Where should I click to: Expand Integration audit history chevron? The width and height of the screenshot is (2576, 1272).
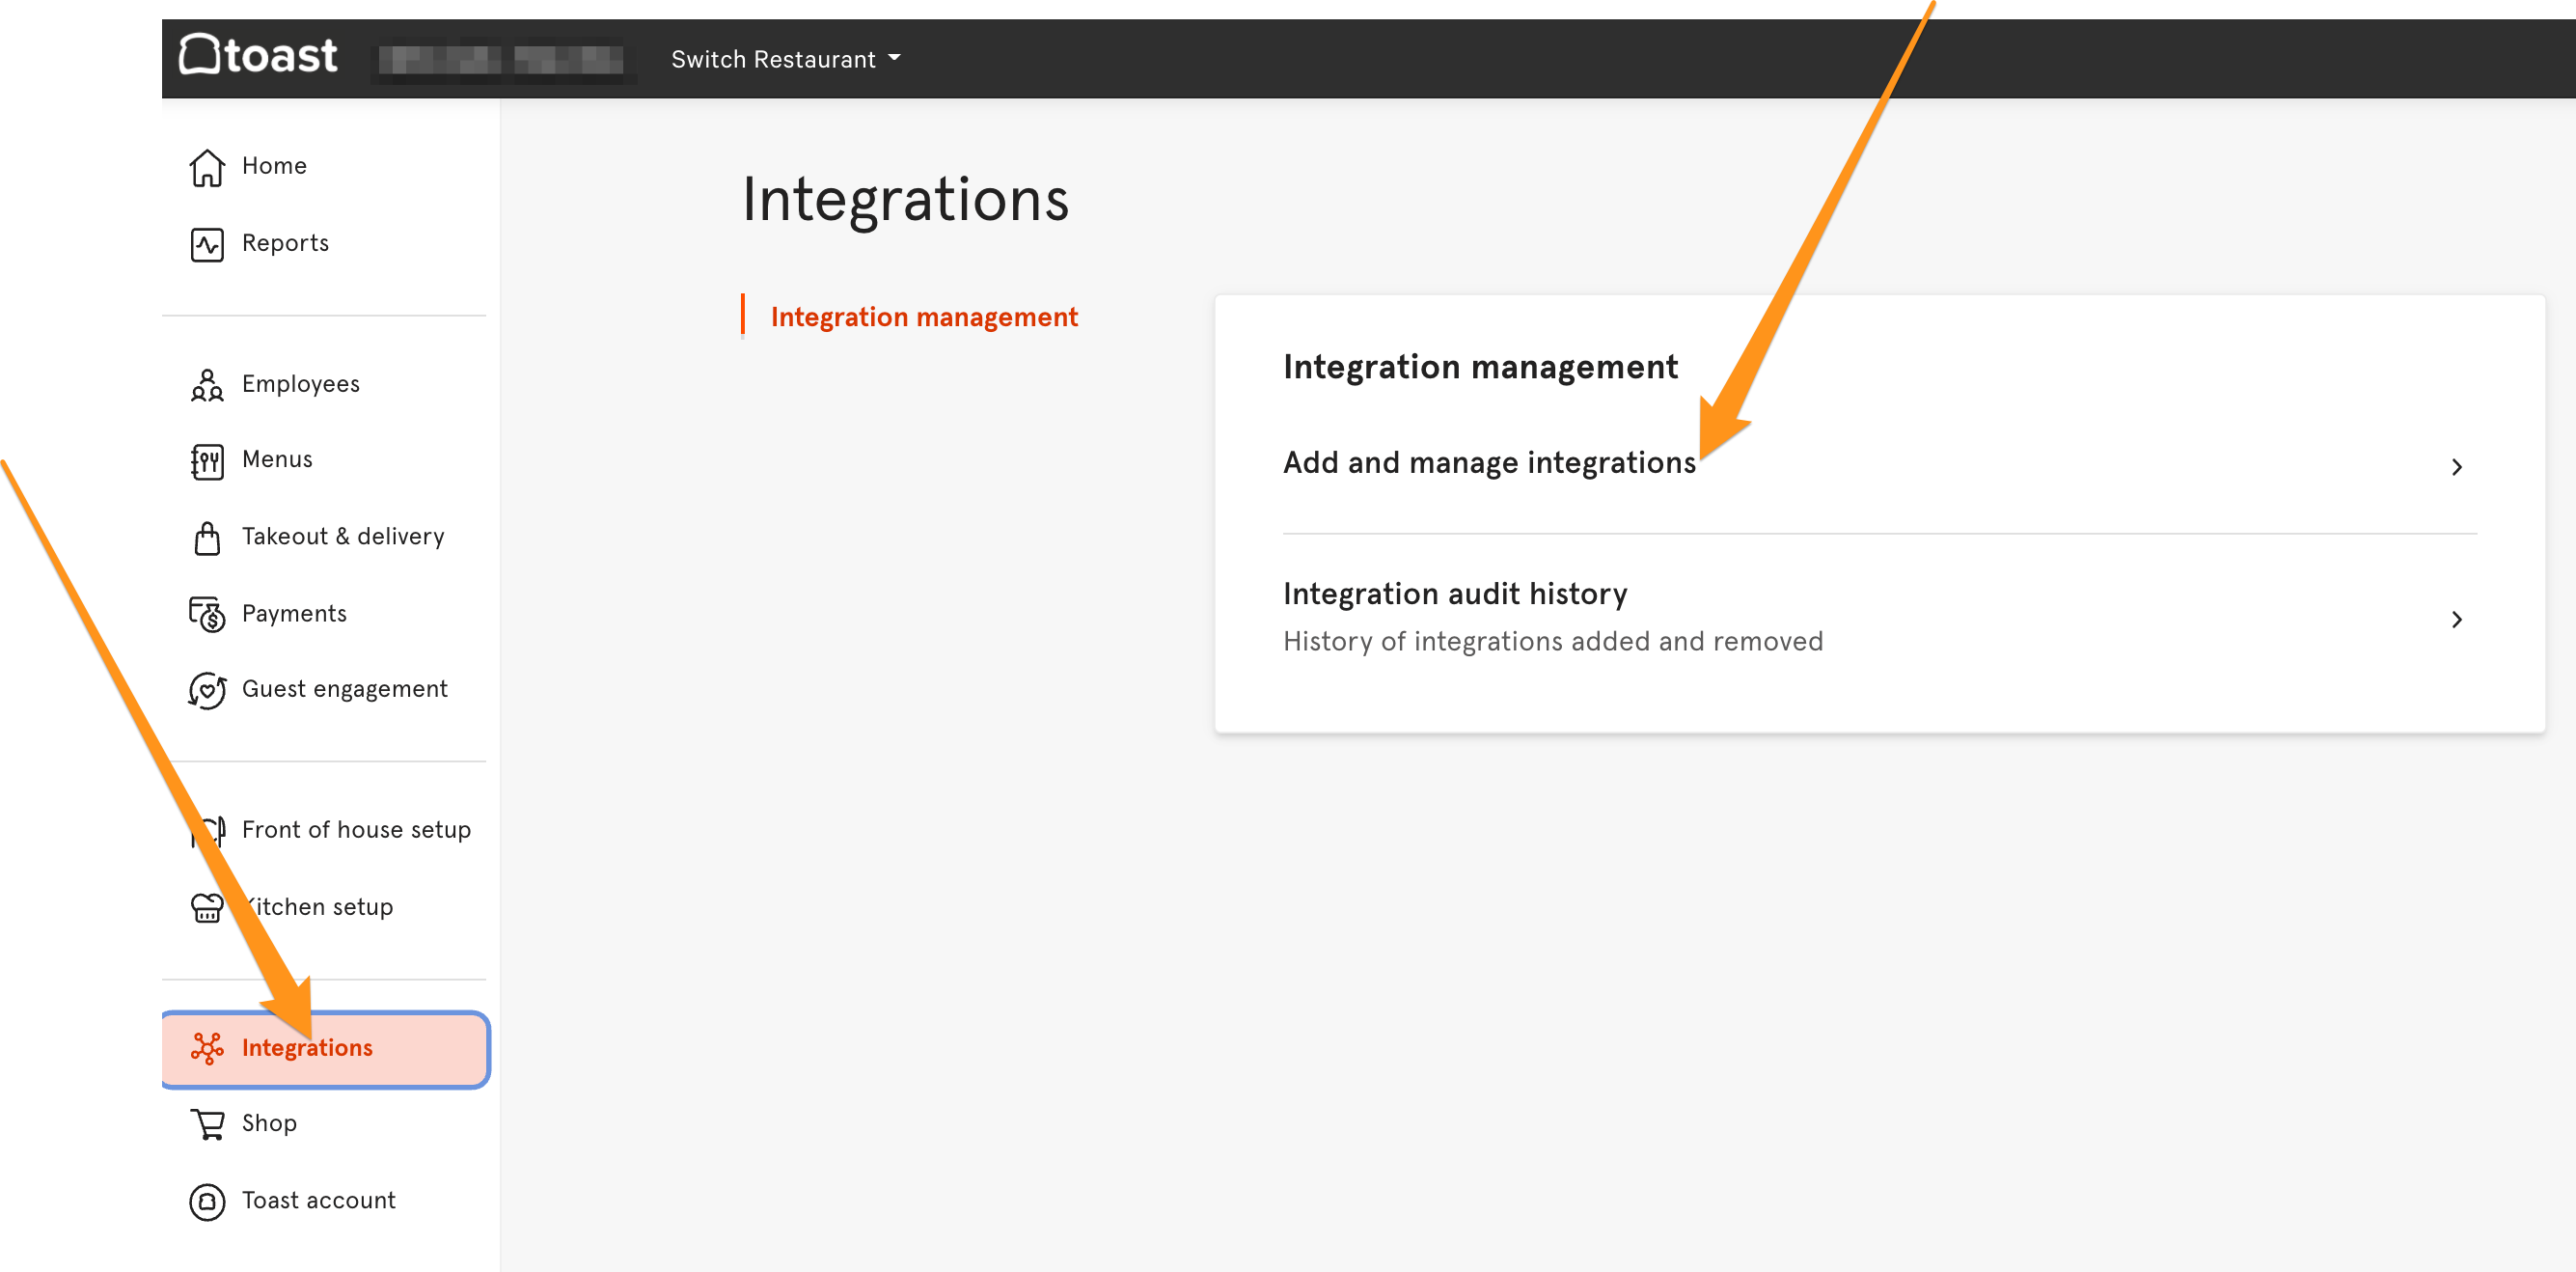pos(2456,620)
